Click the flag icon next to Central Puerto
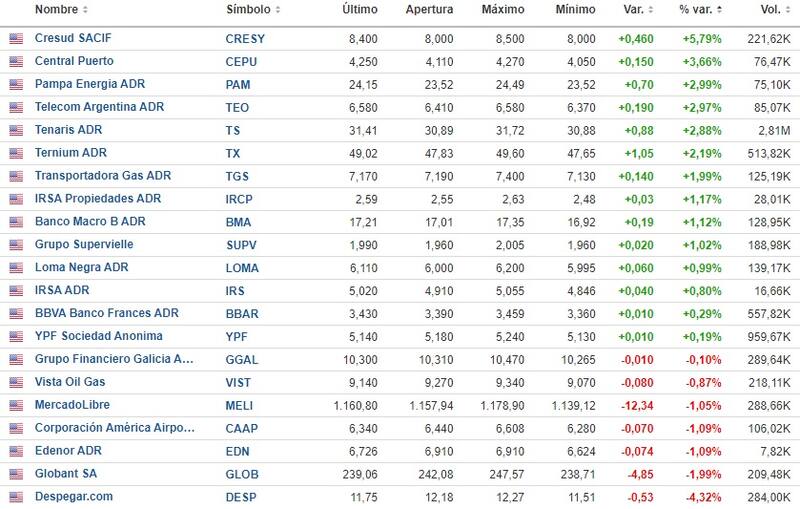The image size is (800, 509). pos(15,61)
